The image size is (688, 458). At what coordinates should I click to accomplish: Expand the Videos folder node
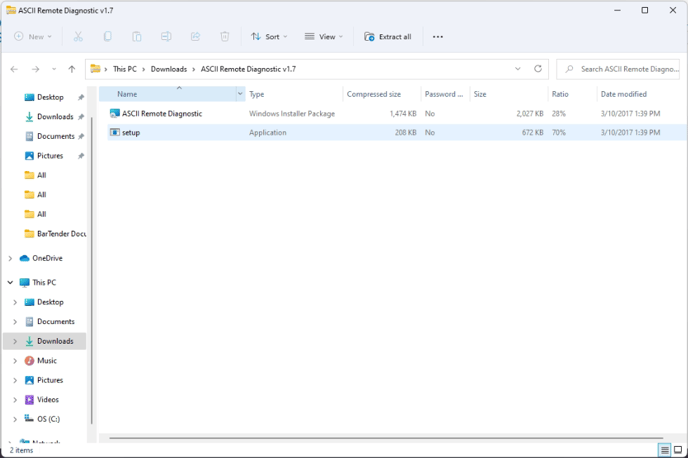[15, 400]
